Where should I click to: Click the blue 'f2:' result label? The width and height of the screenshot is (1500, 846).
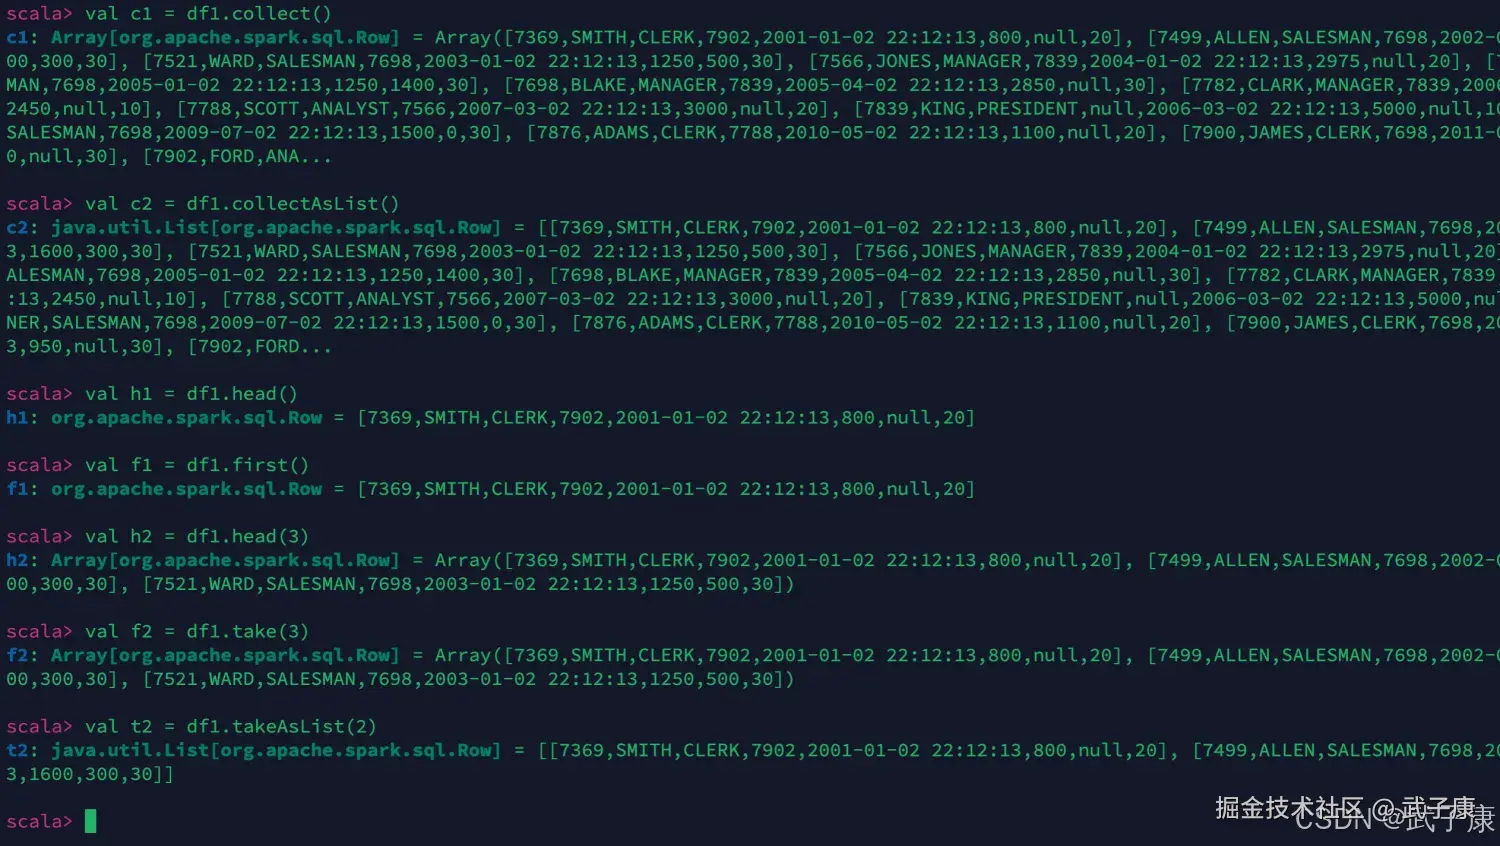pyautogui.click(x=22, y=656)
